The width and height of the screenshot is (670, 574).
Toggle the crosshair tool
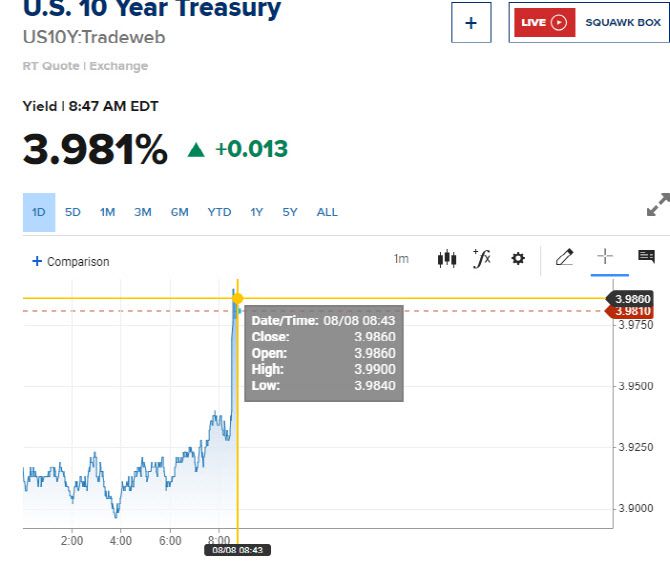click(605, 257)
